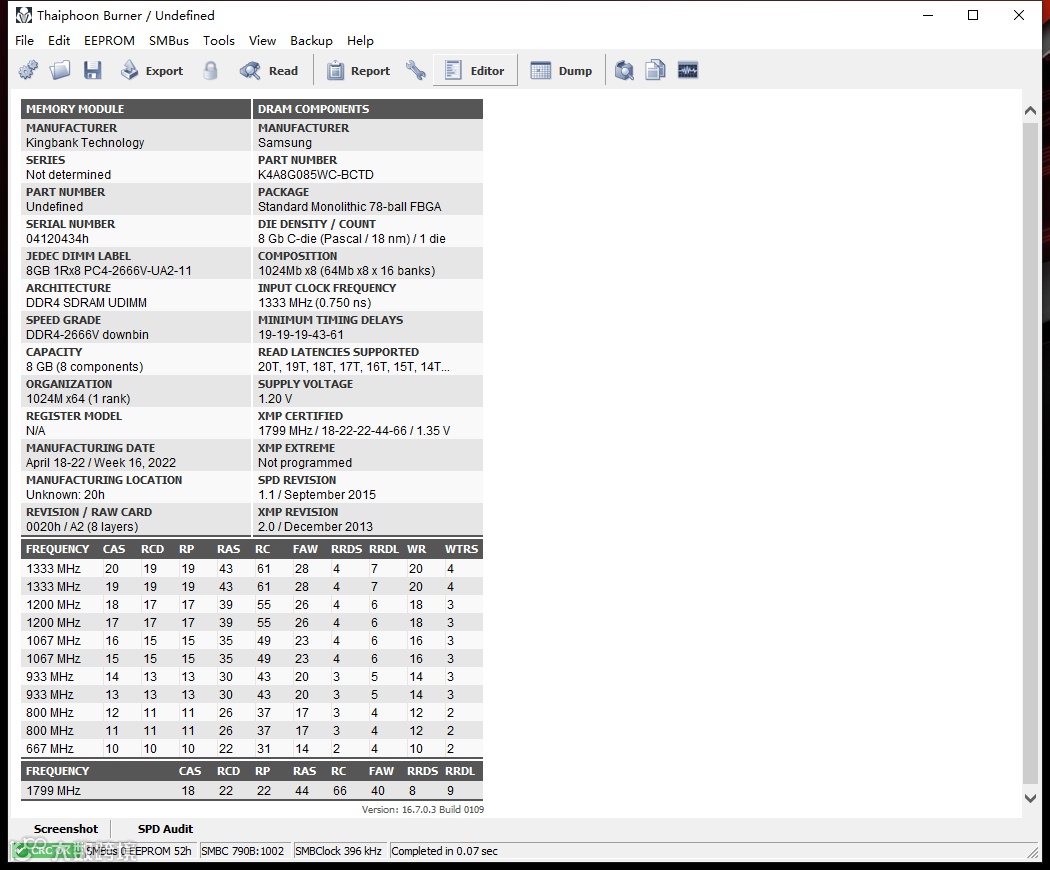Maximize the Thaiphoon Burner window

973,15
